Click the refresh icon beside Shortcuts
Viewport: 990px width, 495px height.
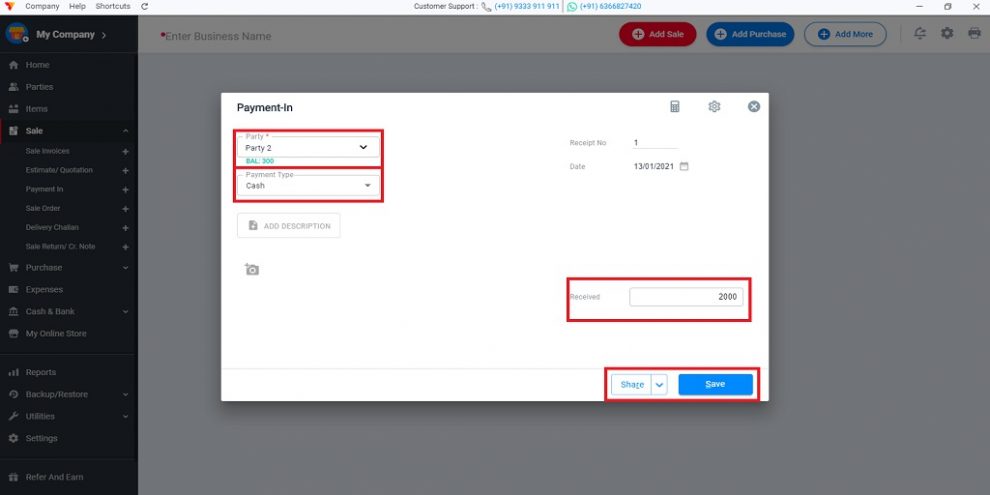pos(145,6)
